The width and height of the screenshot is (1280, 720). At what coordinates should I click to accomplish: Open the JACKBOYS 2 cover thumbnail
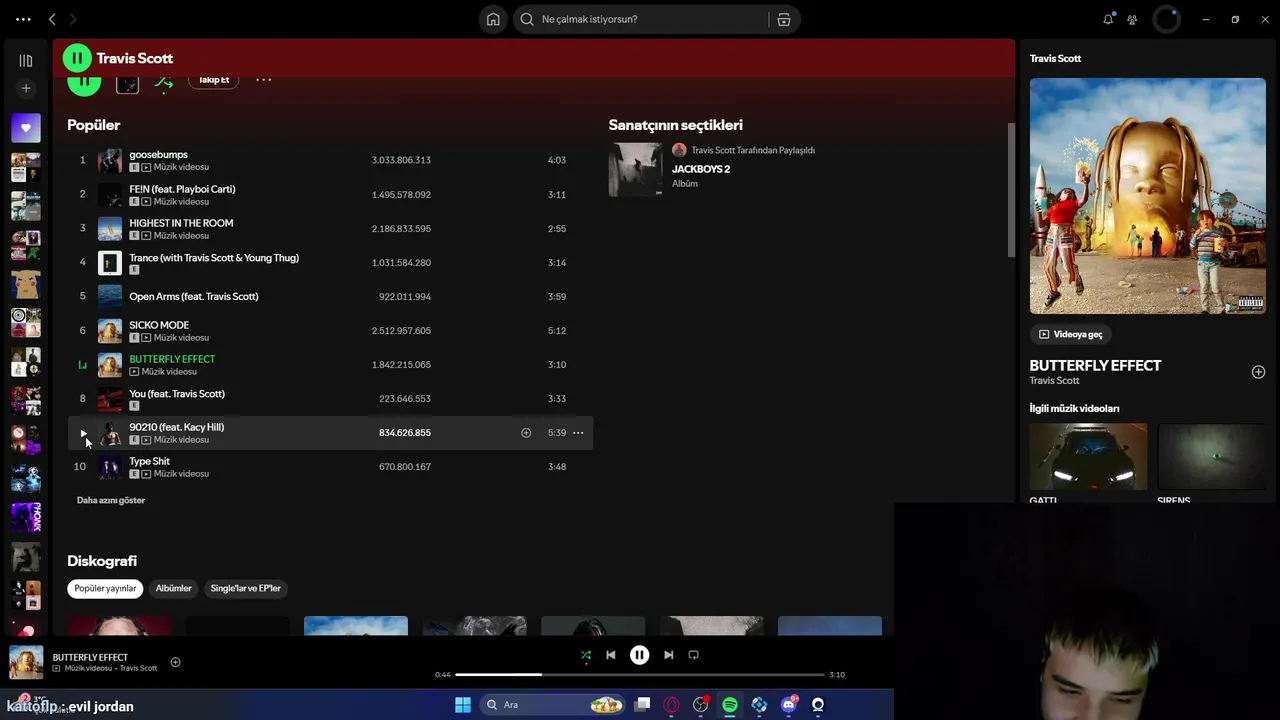(636, 169)
